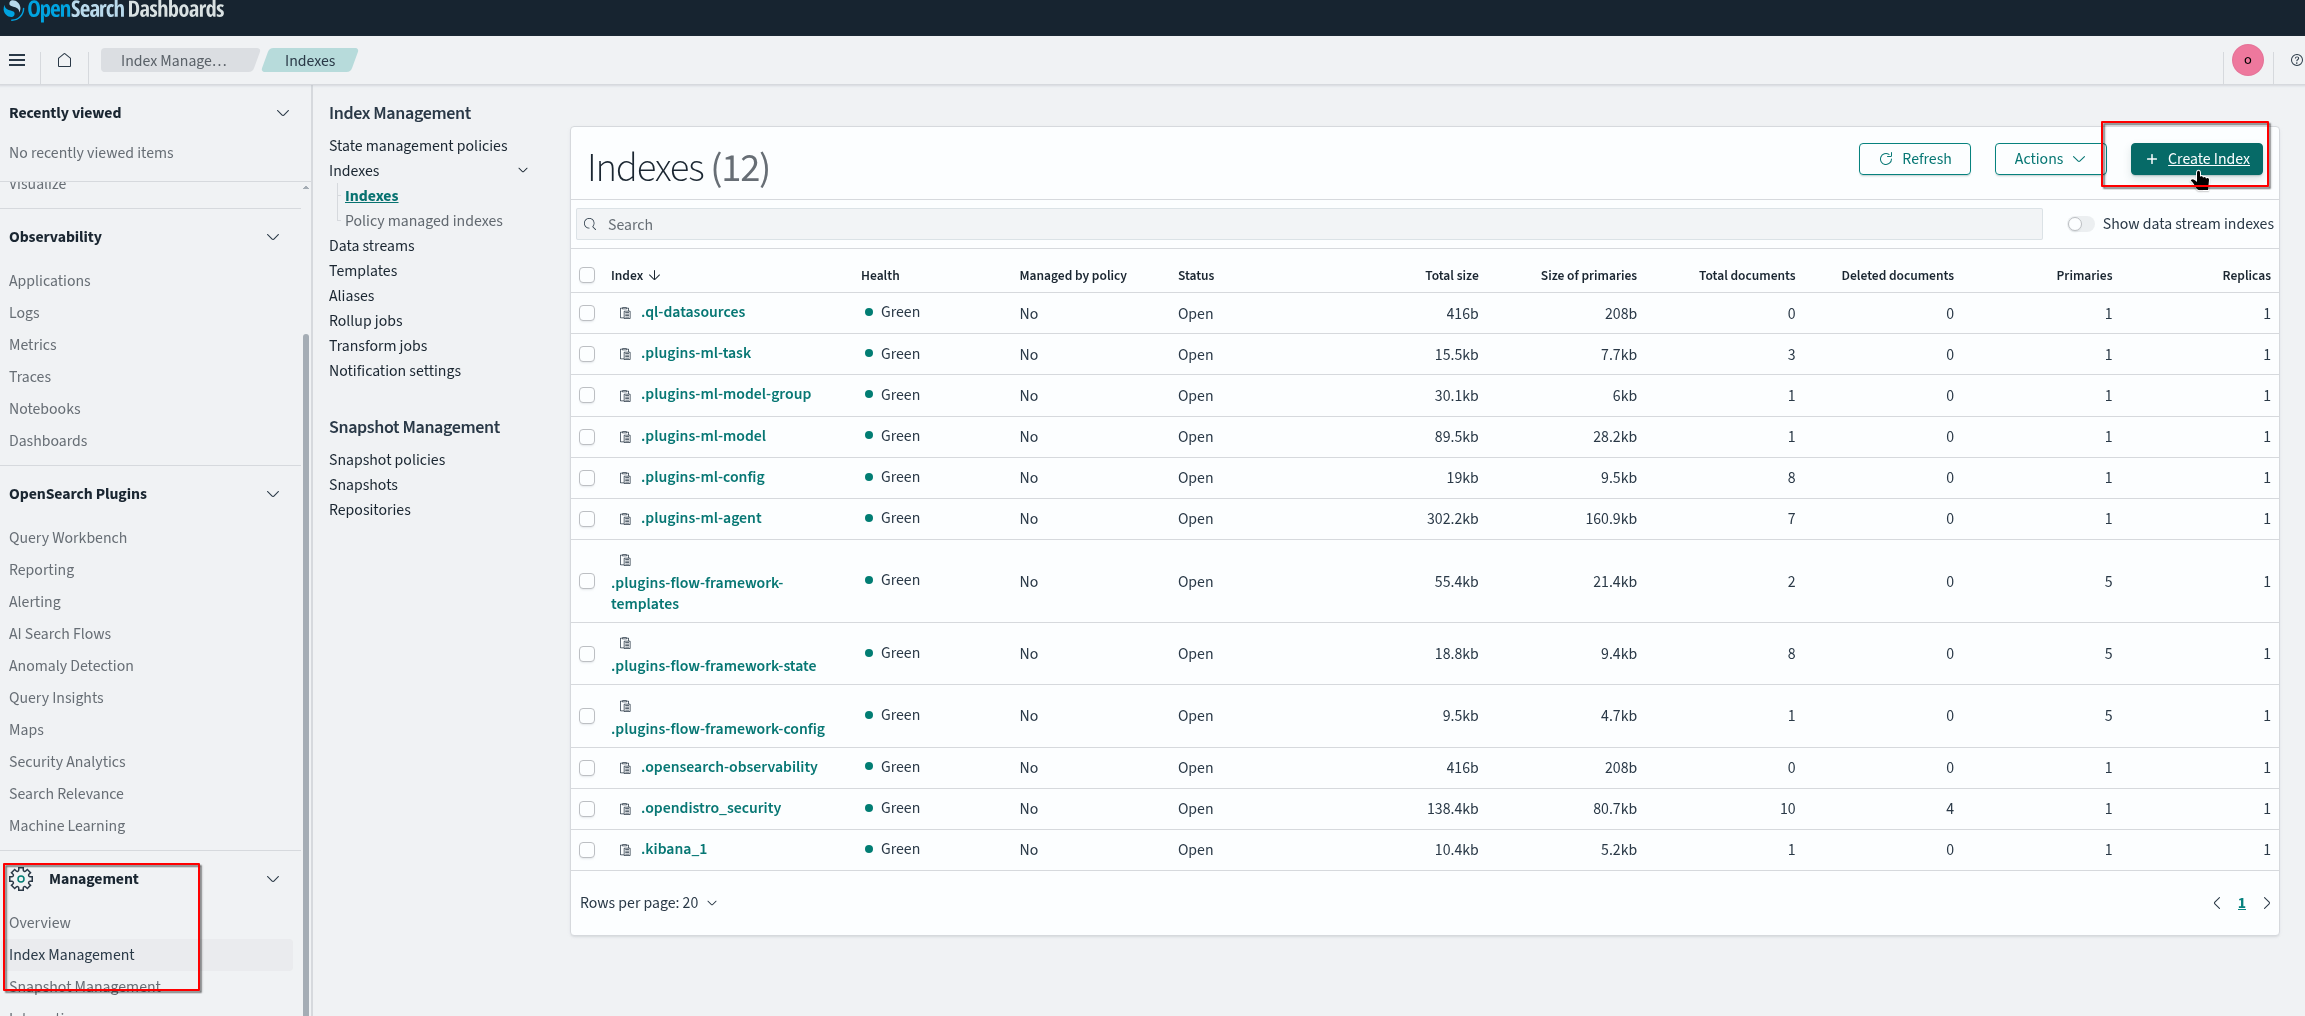The height and width of the screenshot is (1016, 2305).
Task: Open Templates page
Action: tap(363, 271)
